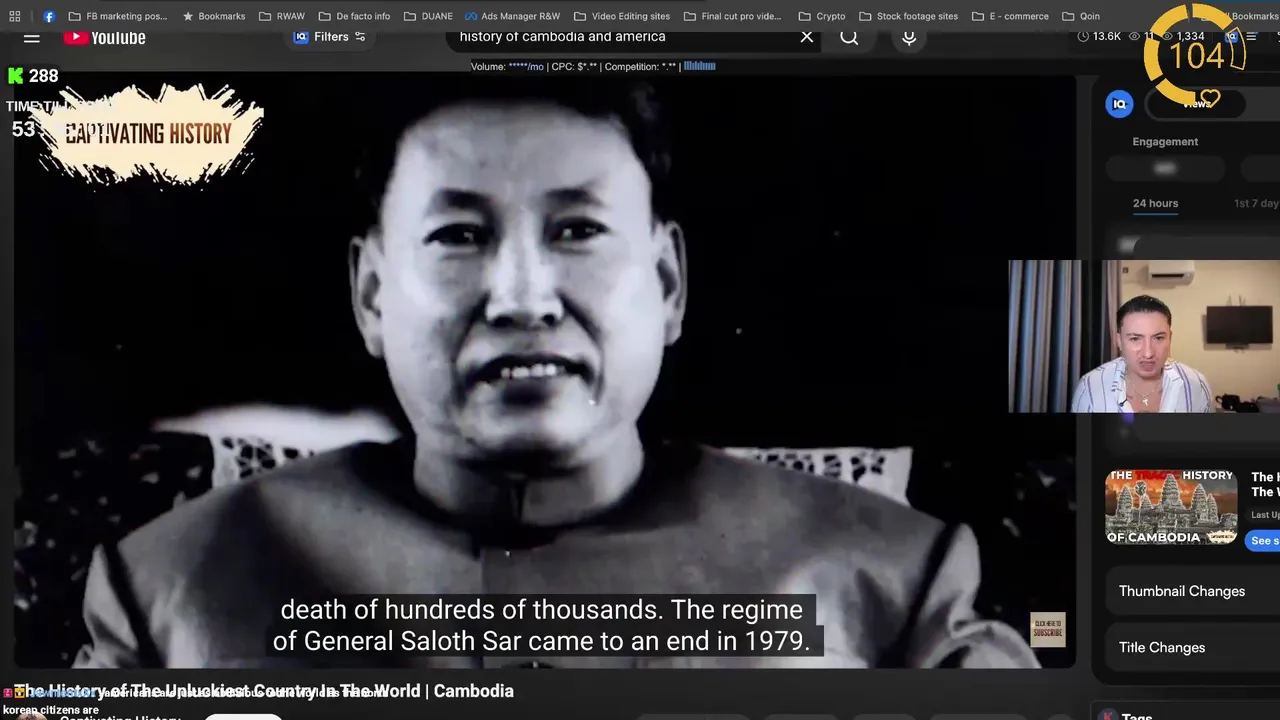
Task: Open the 'Video Editing sites' bookmark folder
Action: click(622, 16)
